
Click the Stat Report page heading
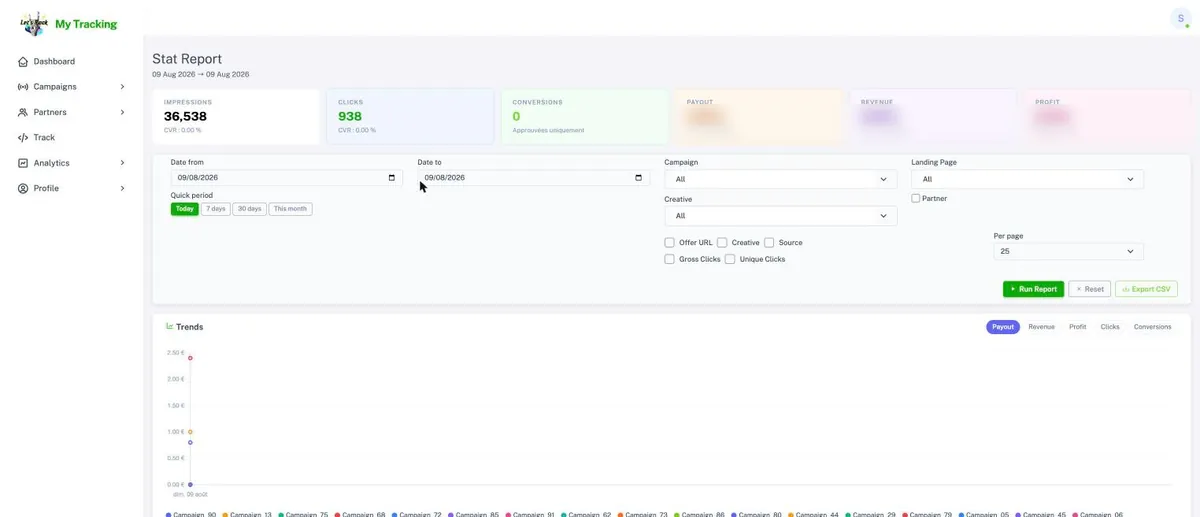click(187, 59)
